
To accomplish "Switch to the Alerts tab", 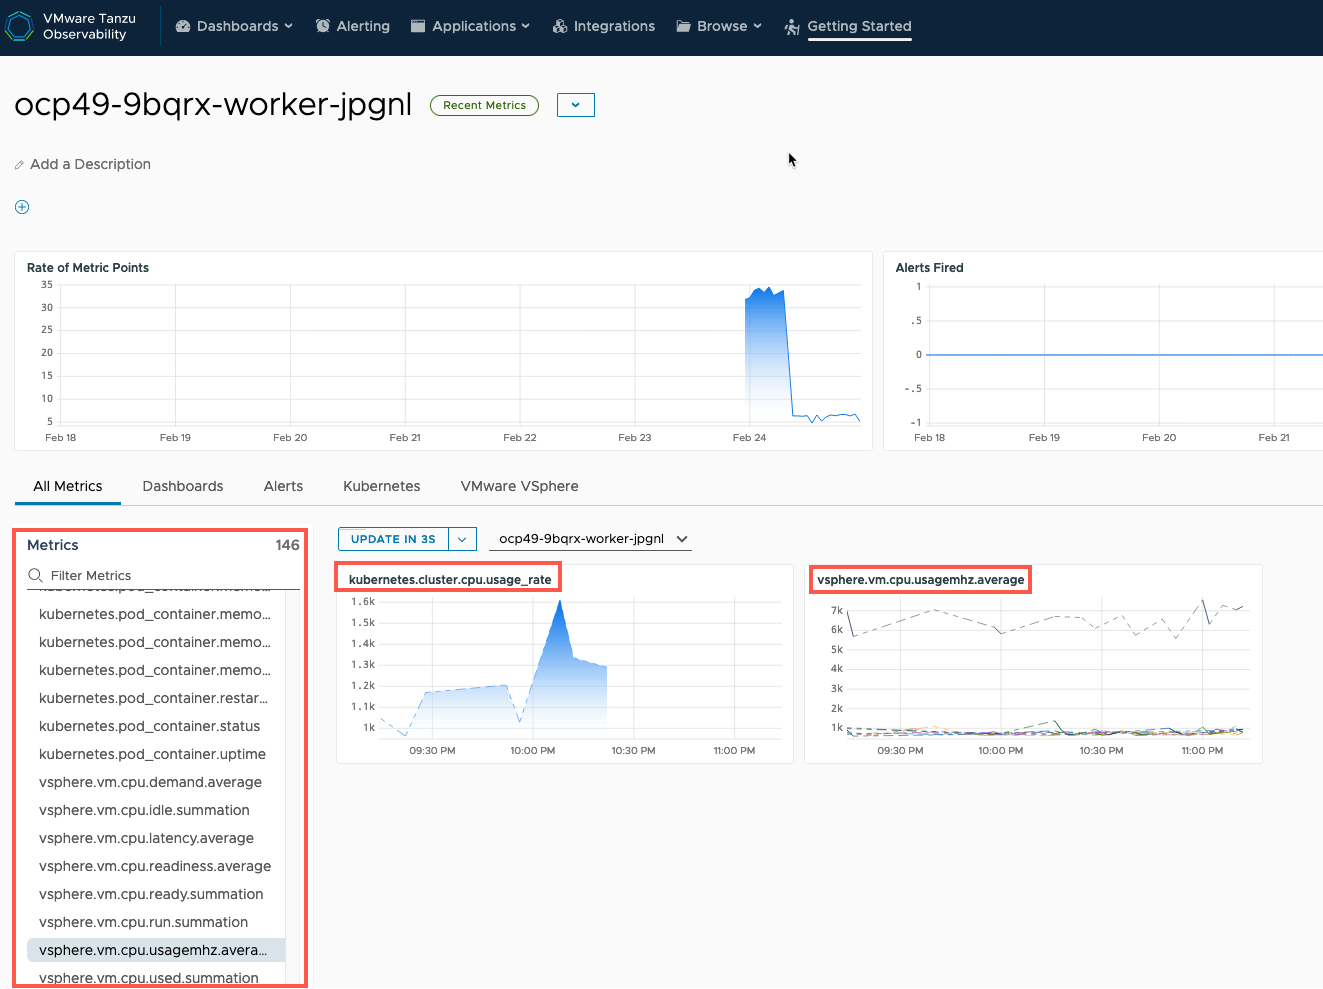I will [x=283, y=486].
